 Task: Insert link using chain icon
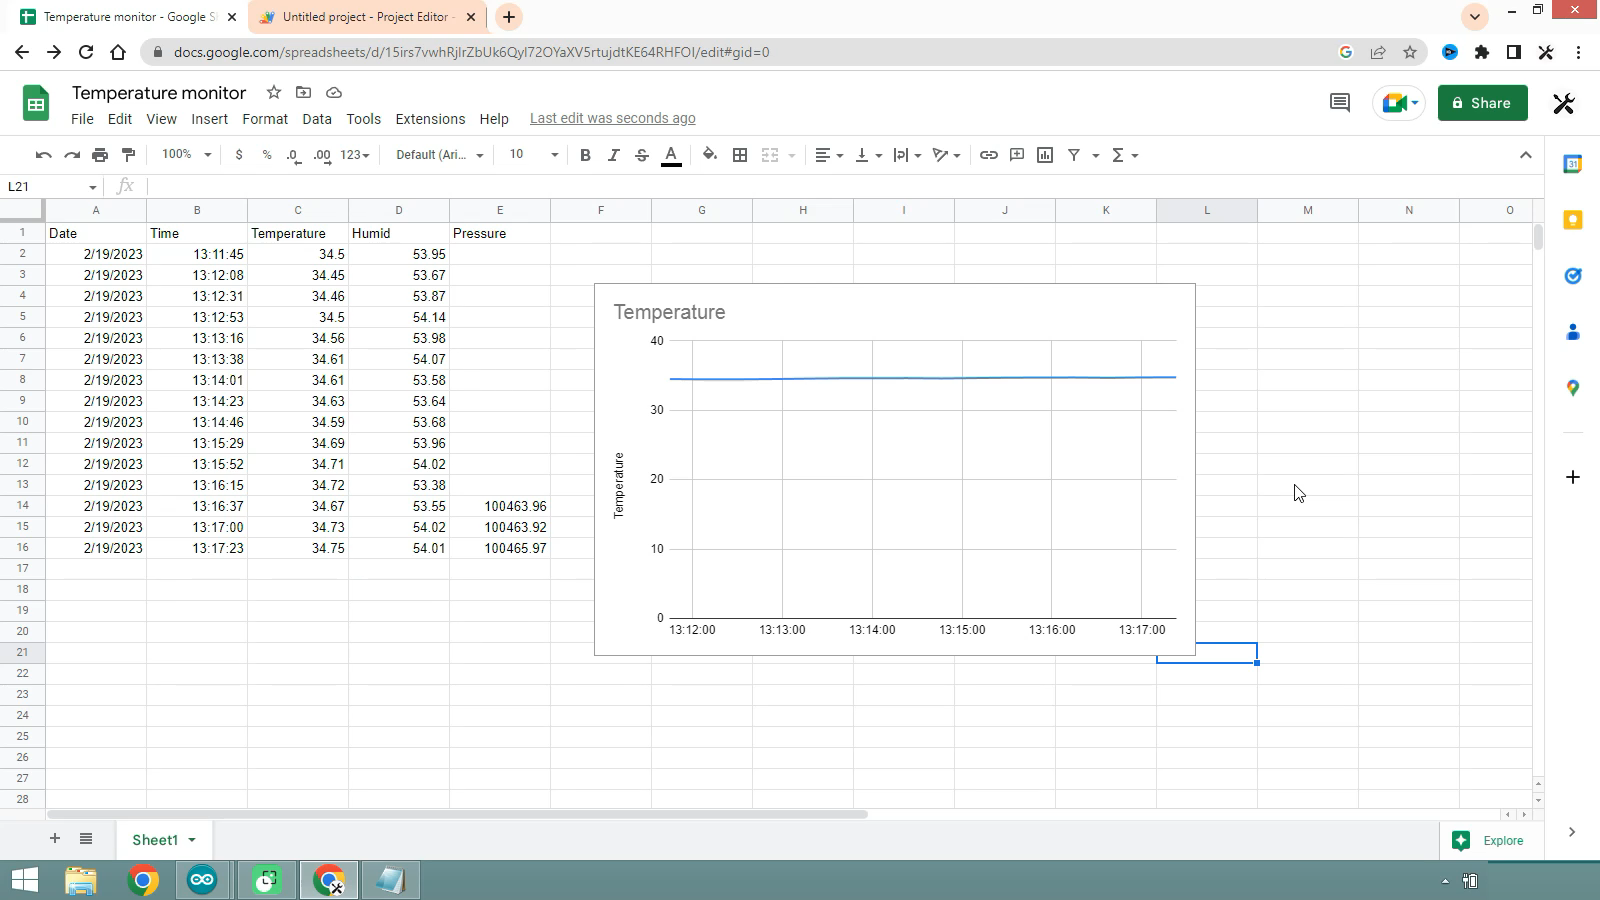pos(989,155)
